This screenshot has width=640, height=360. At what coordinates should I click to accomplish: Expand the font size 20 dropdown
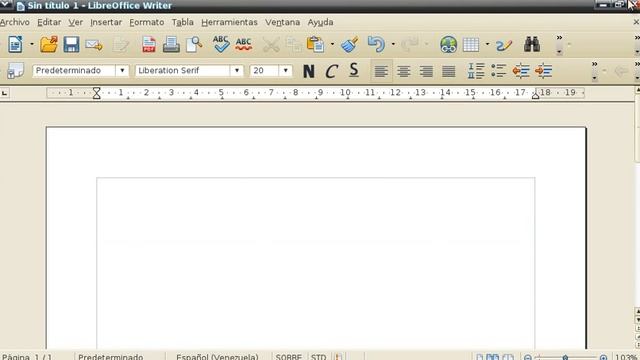click(x=285, y=71)
